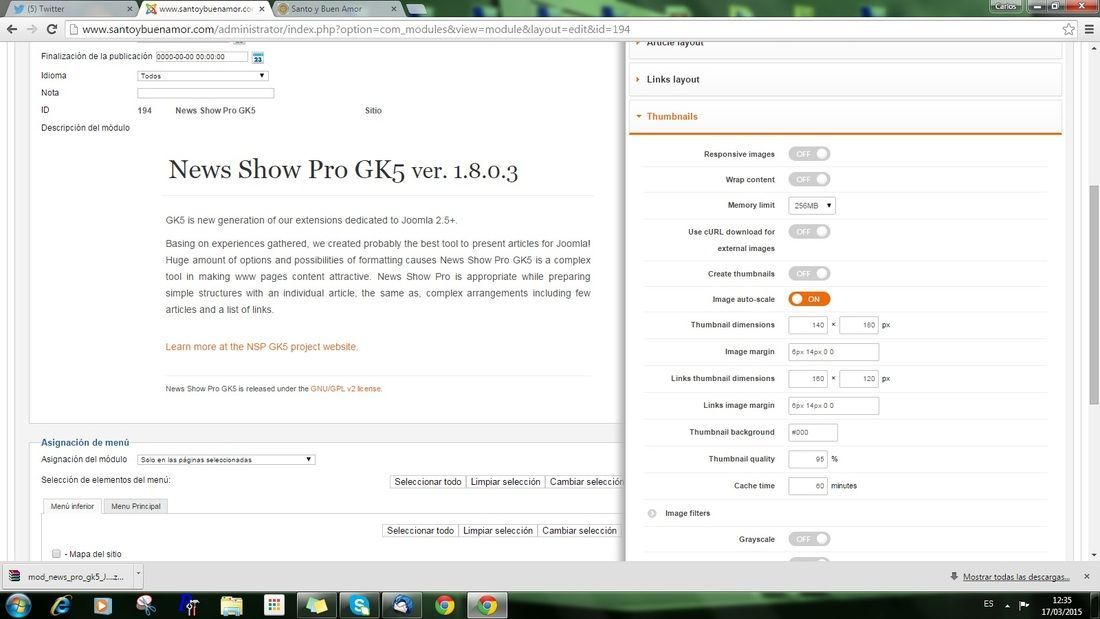Collapse the Thumbnails section
This screenshot has width=1100, height=619.
pos(845,117)
